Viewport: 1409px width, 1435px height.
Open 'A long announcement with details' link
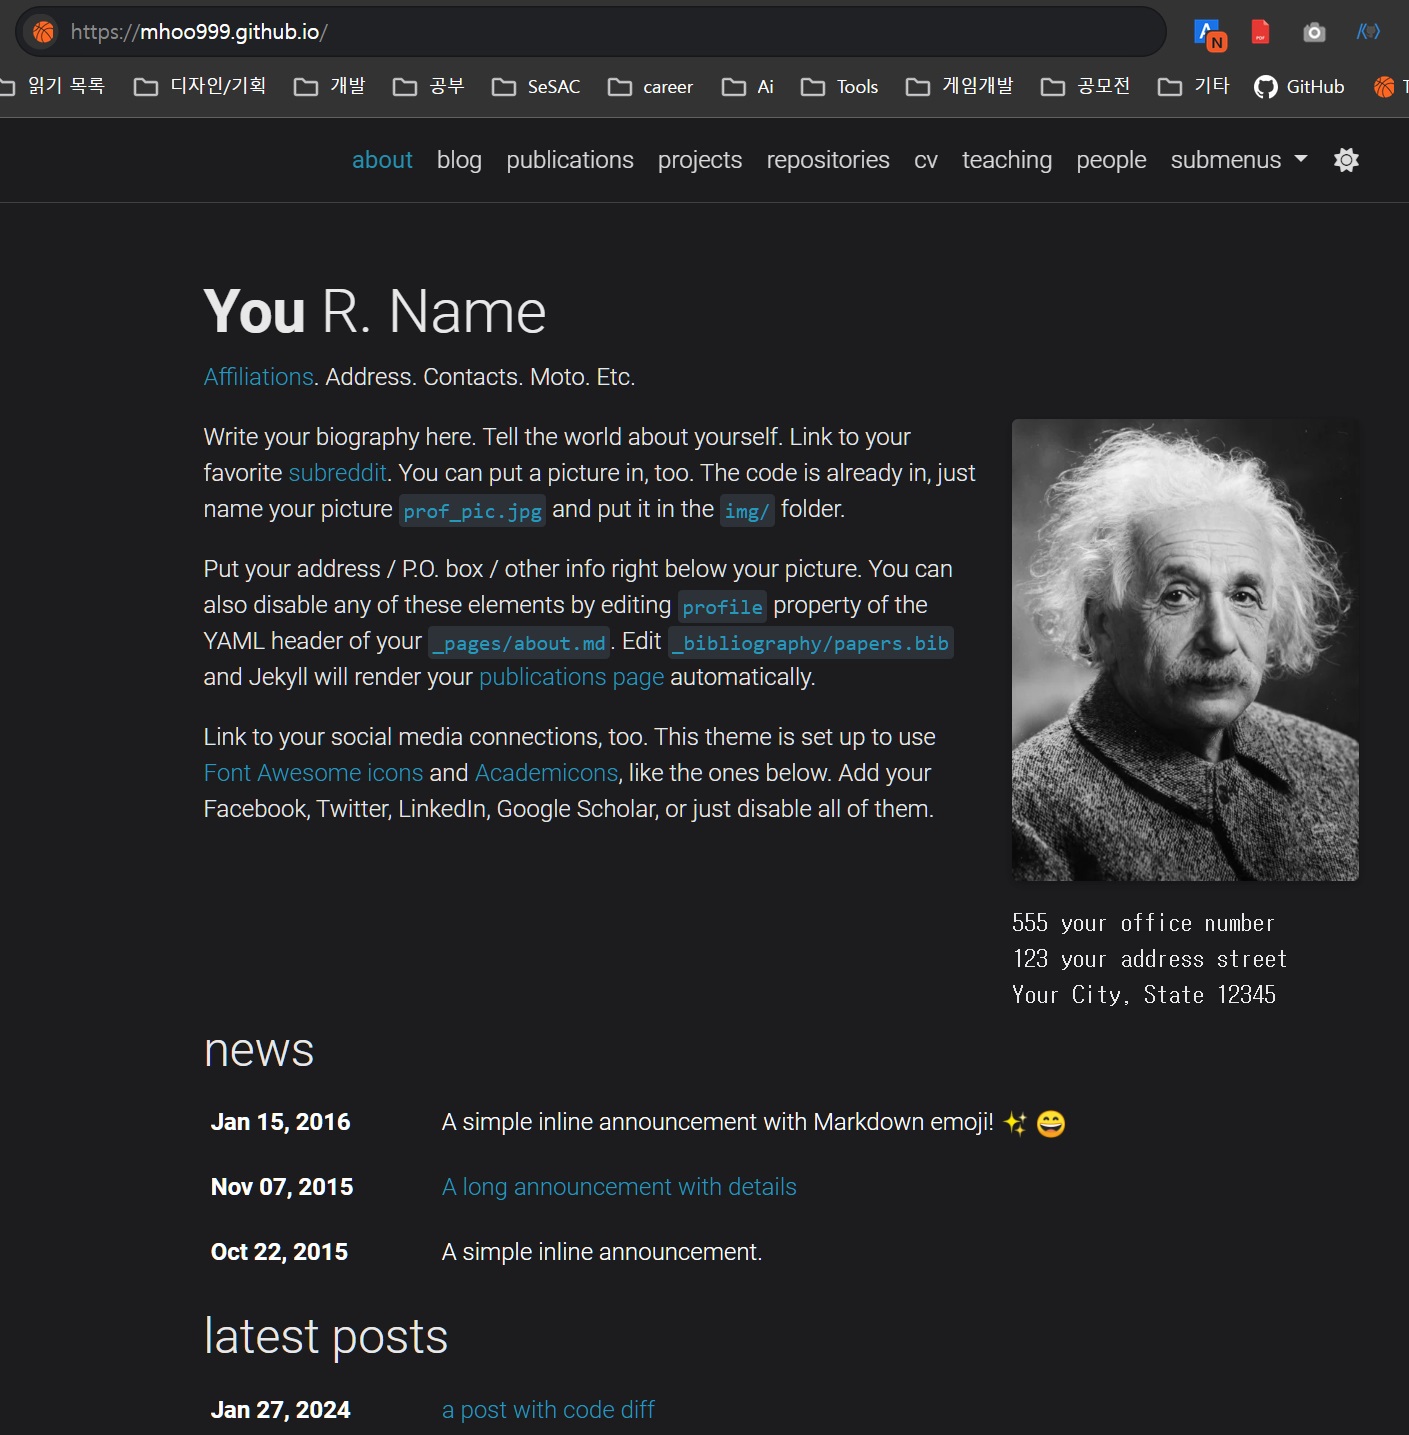click(619, 1187)
